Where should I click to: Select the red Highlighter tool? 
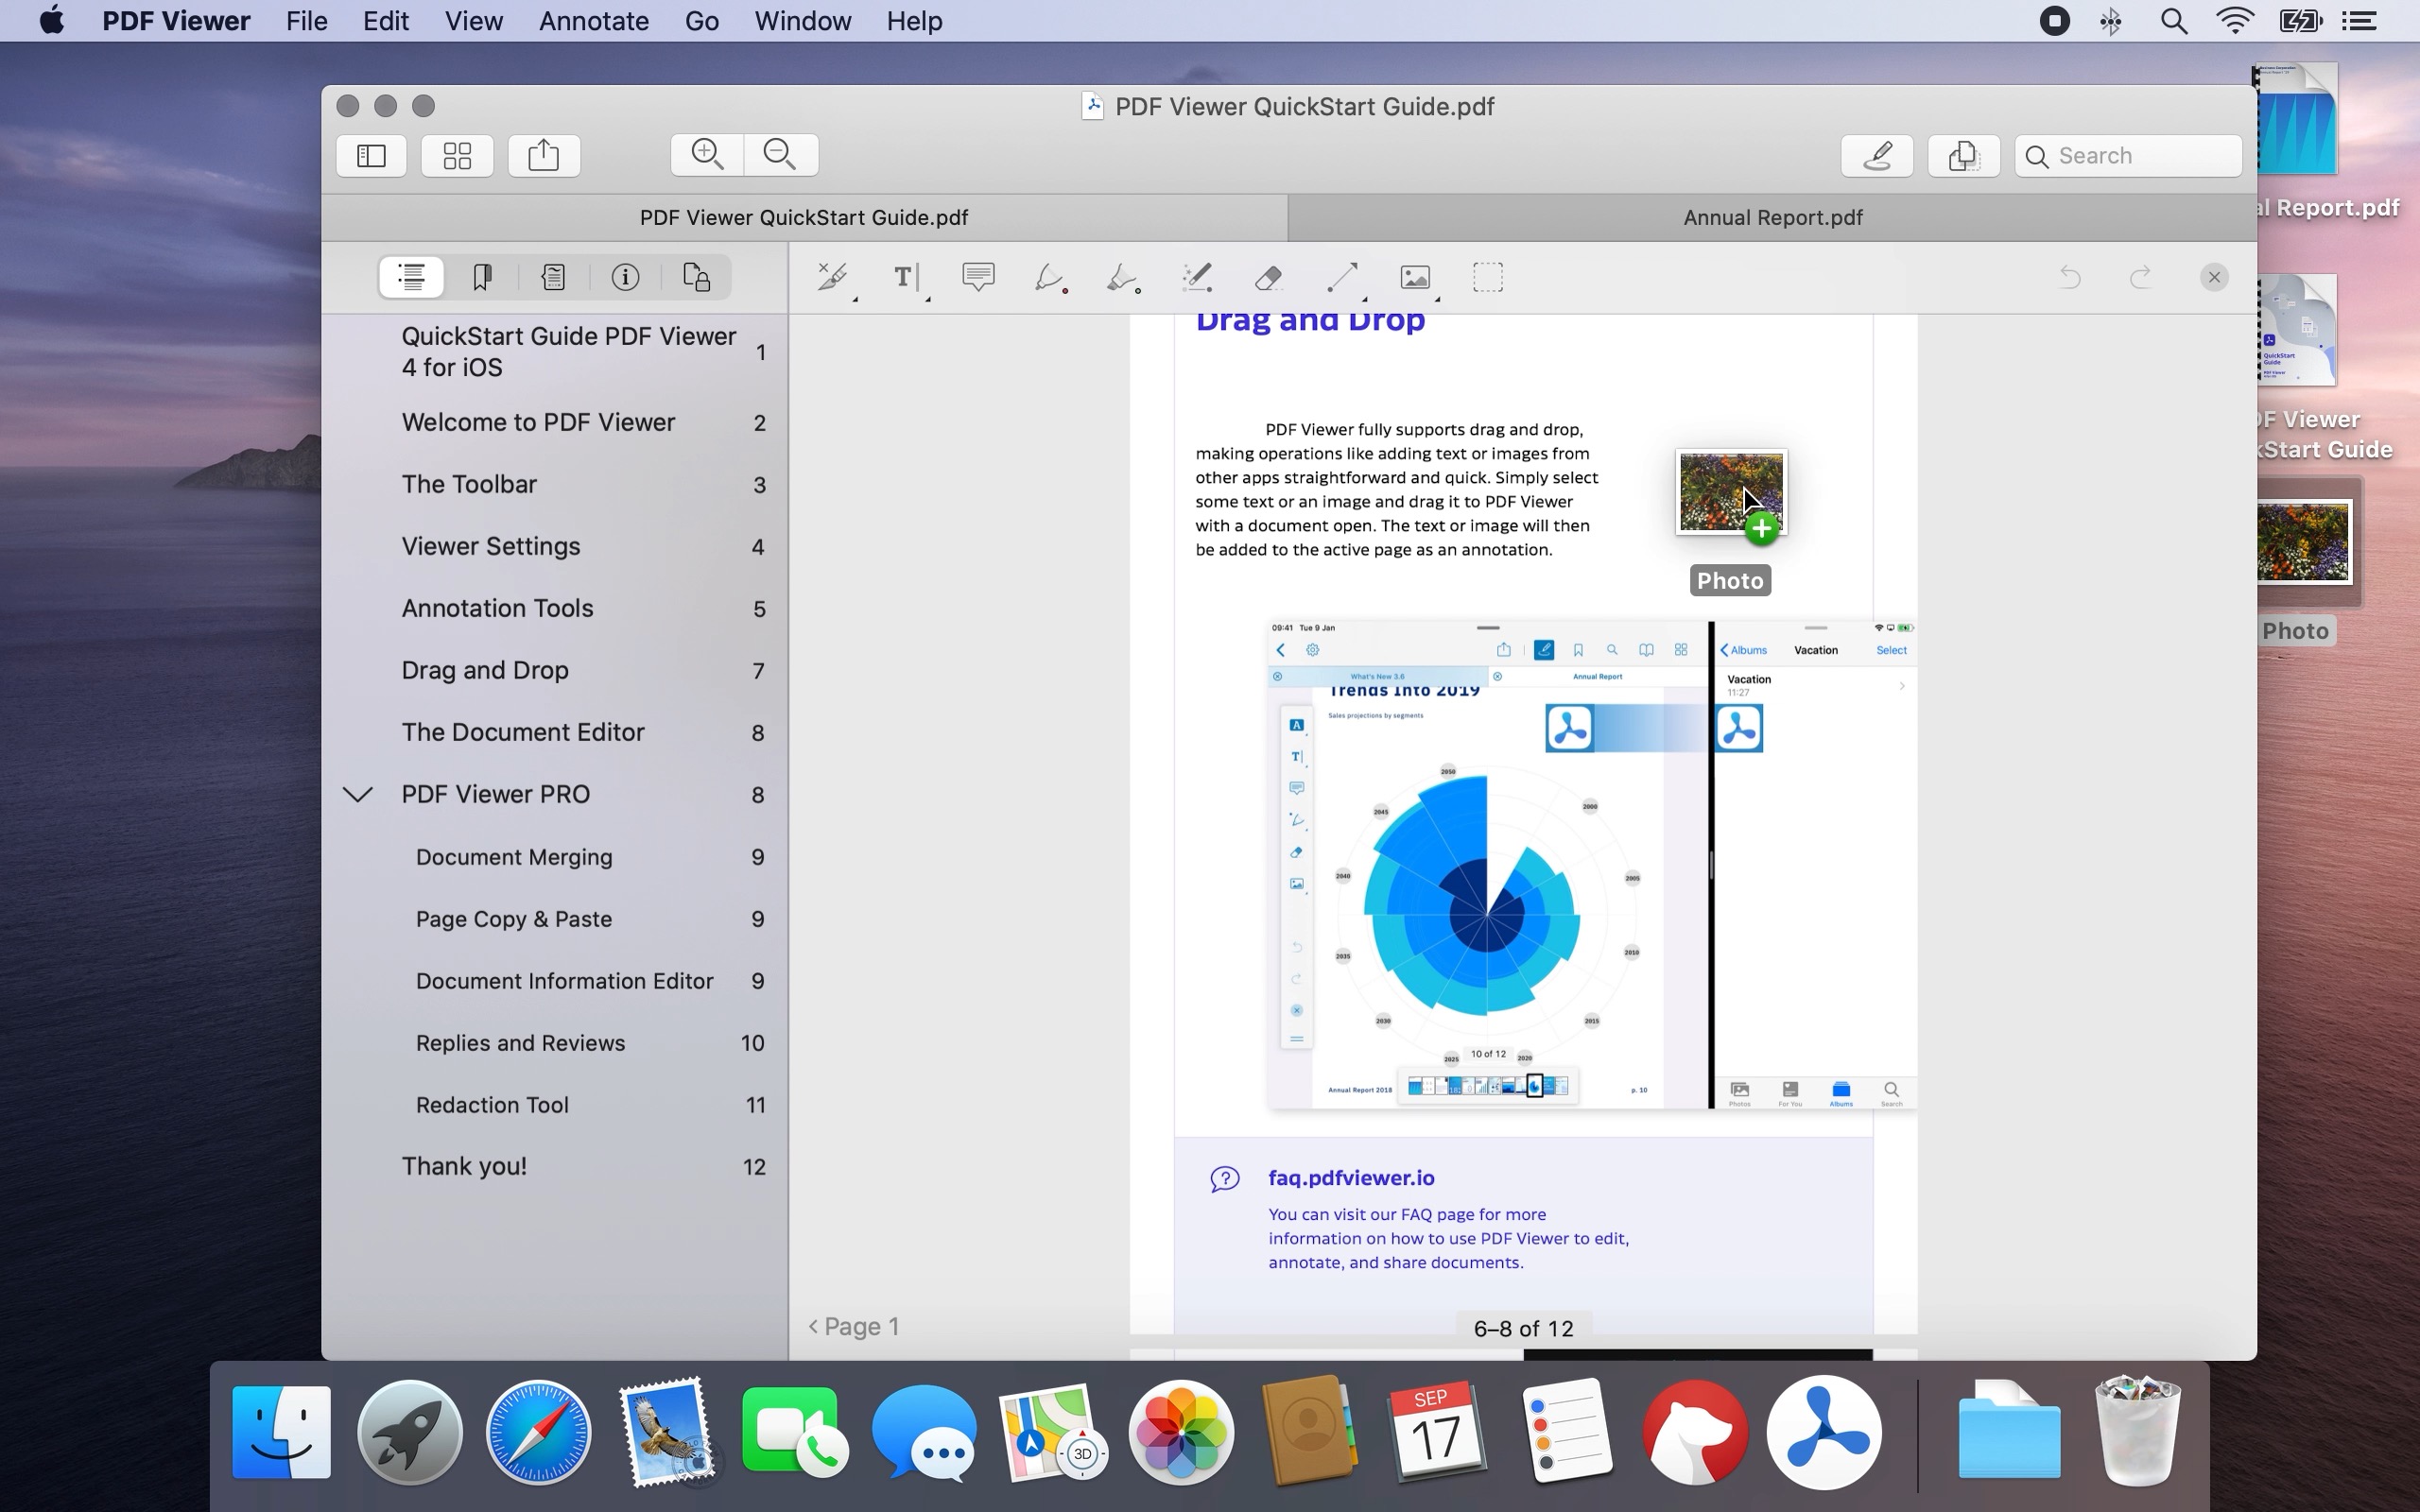1049,277
